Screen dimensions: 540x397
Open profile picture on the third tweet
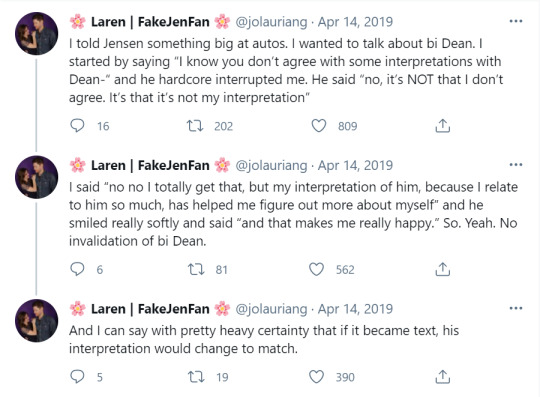(x=37, y=321)
